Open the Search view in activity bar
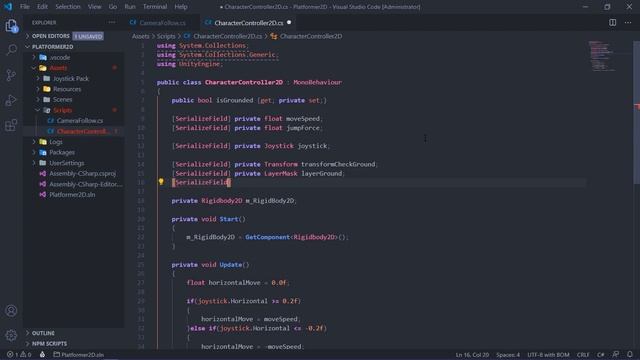The image size is (640, 360). coord(11,50)
